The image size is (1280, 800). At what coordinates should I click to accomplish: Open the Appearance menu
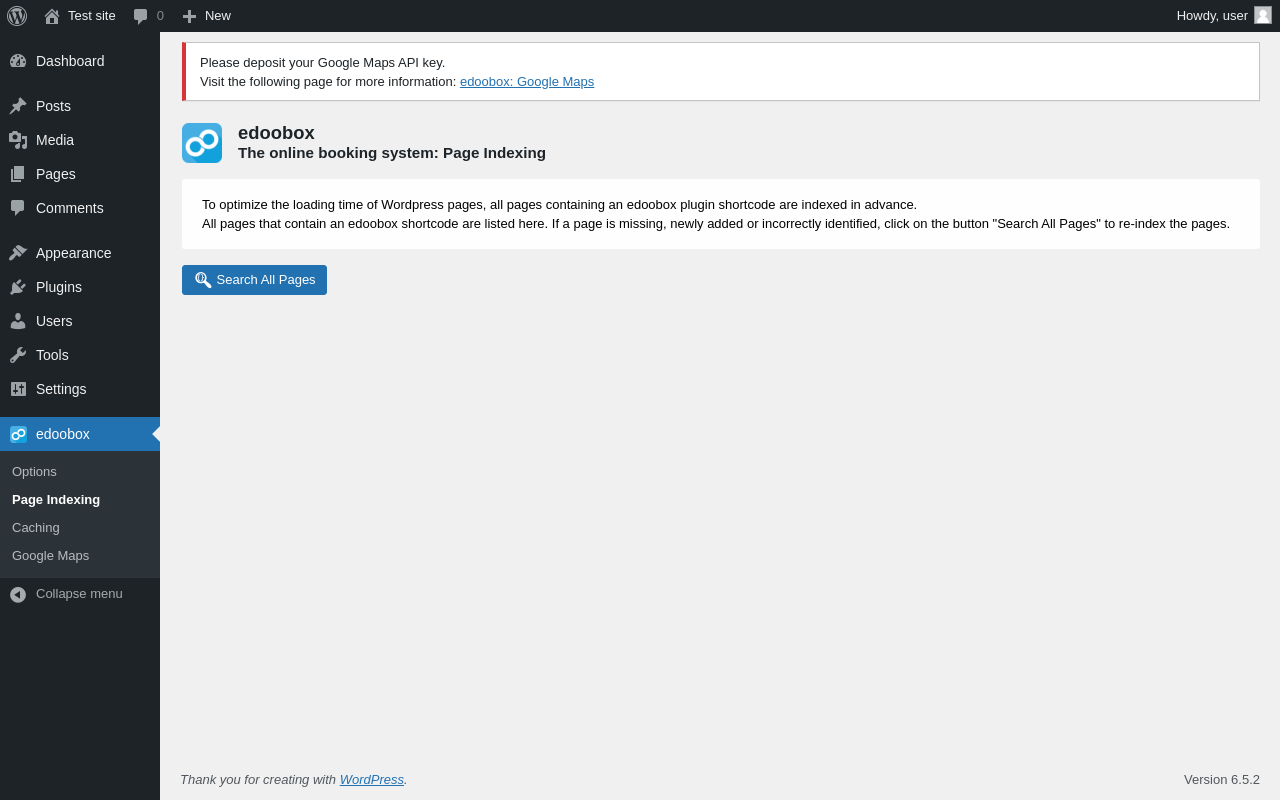73,253
